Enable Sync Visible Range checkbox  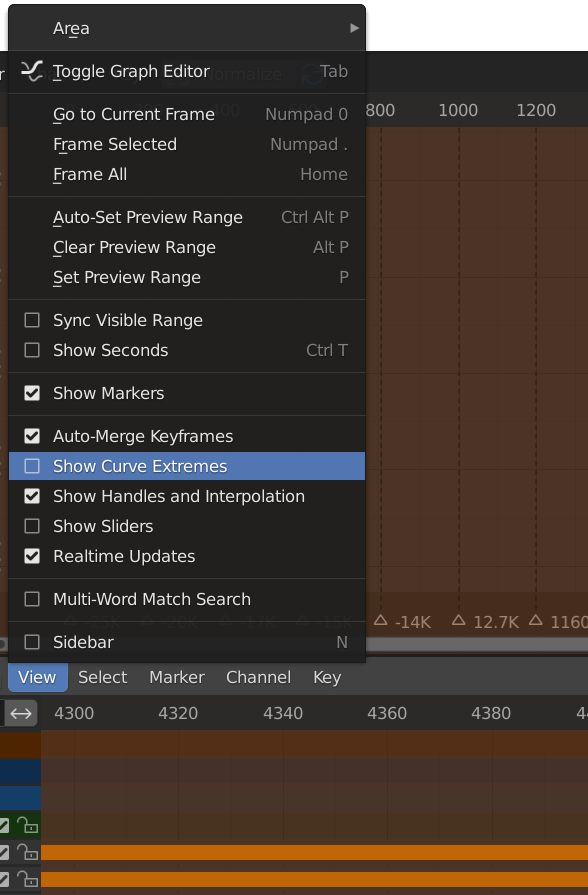[x=32, y=320]
